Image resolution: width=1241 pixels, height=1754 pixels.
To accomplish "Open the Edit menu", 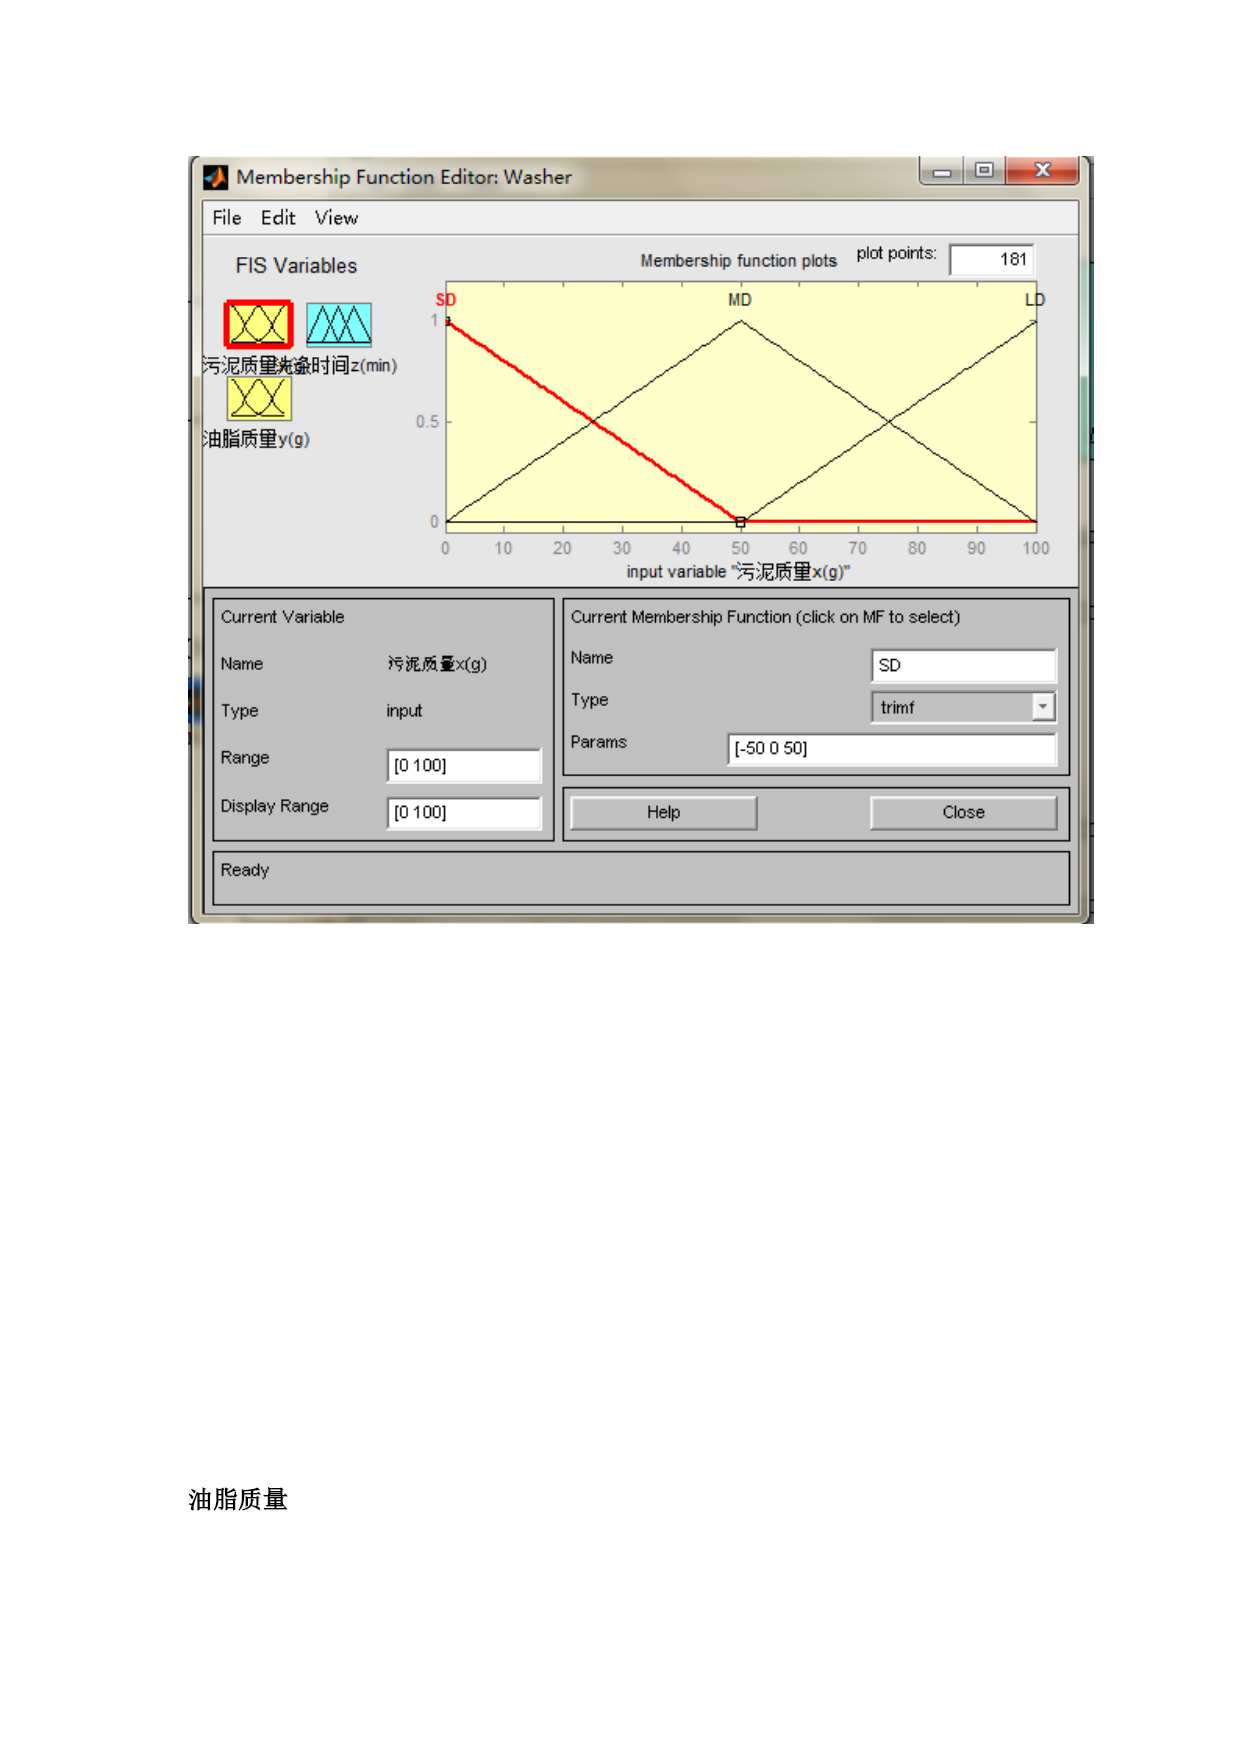I will (x=278, y=218).
